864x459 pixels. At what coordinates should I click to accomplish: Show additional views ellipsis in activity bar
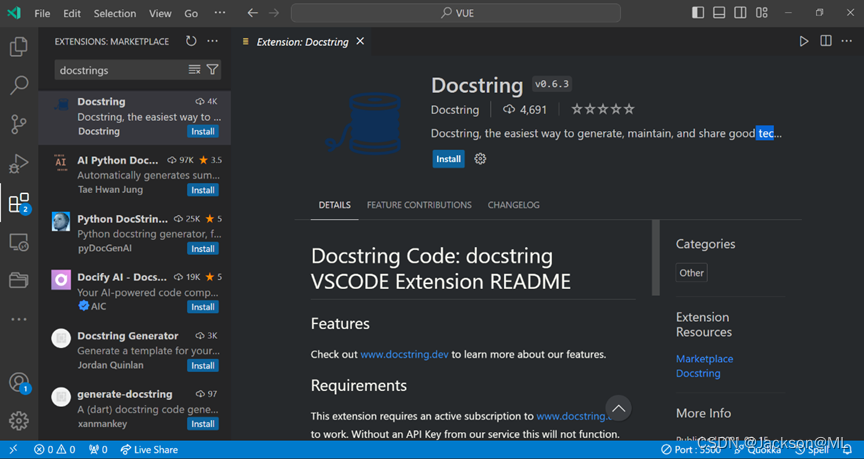coord(19,319)
